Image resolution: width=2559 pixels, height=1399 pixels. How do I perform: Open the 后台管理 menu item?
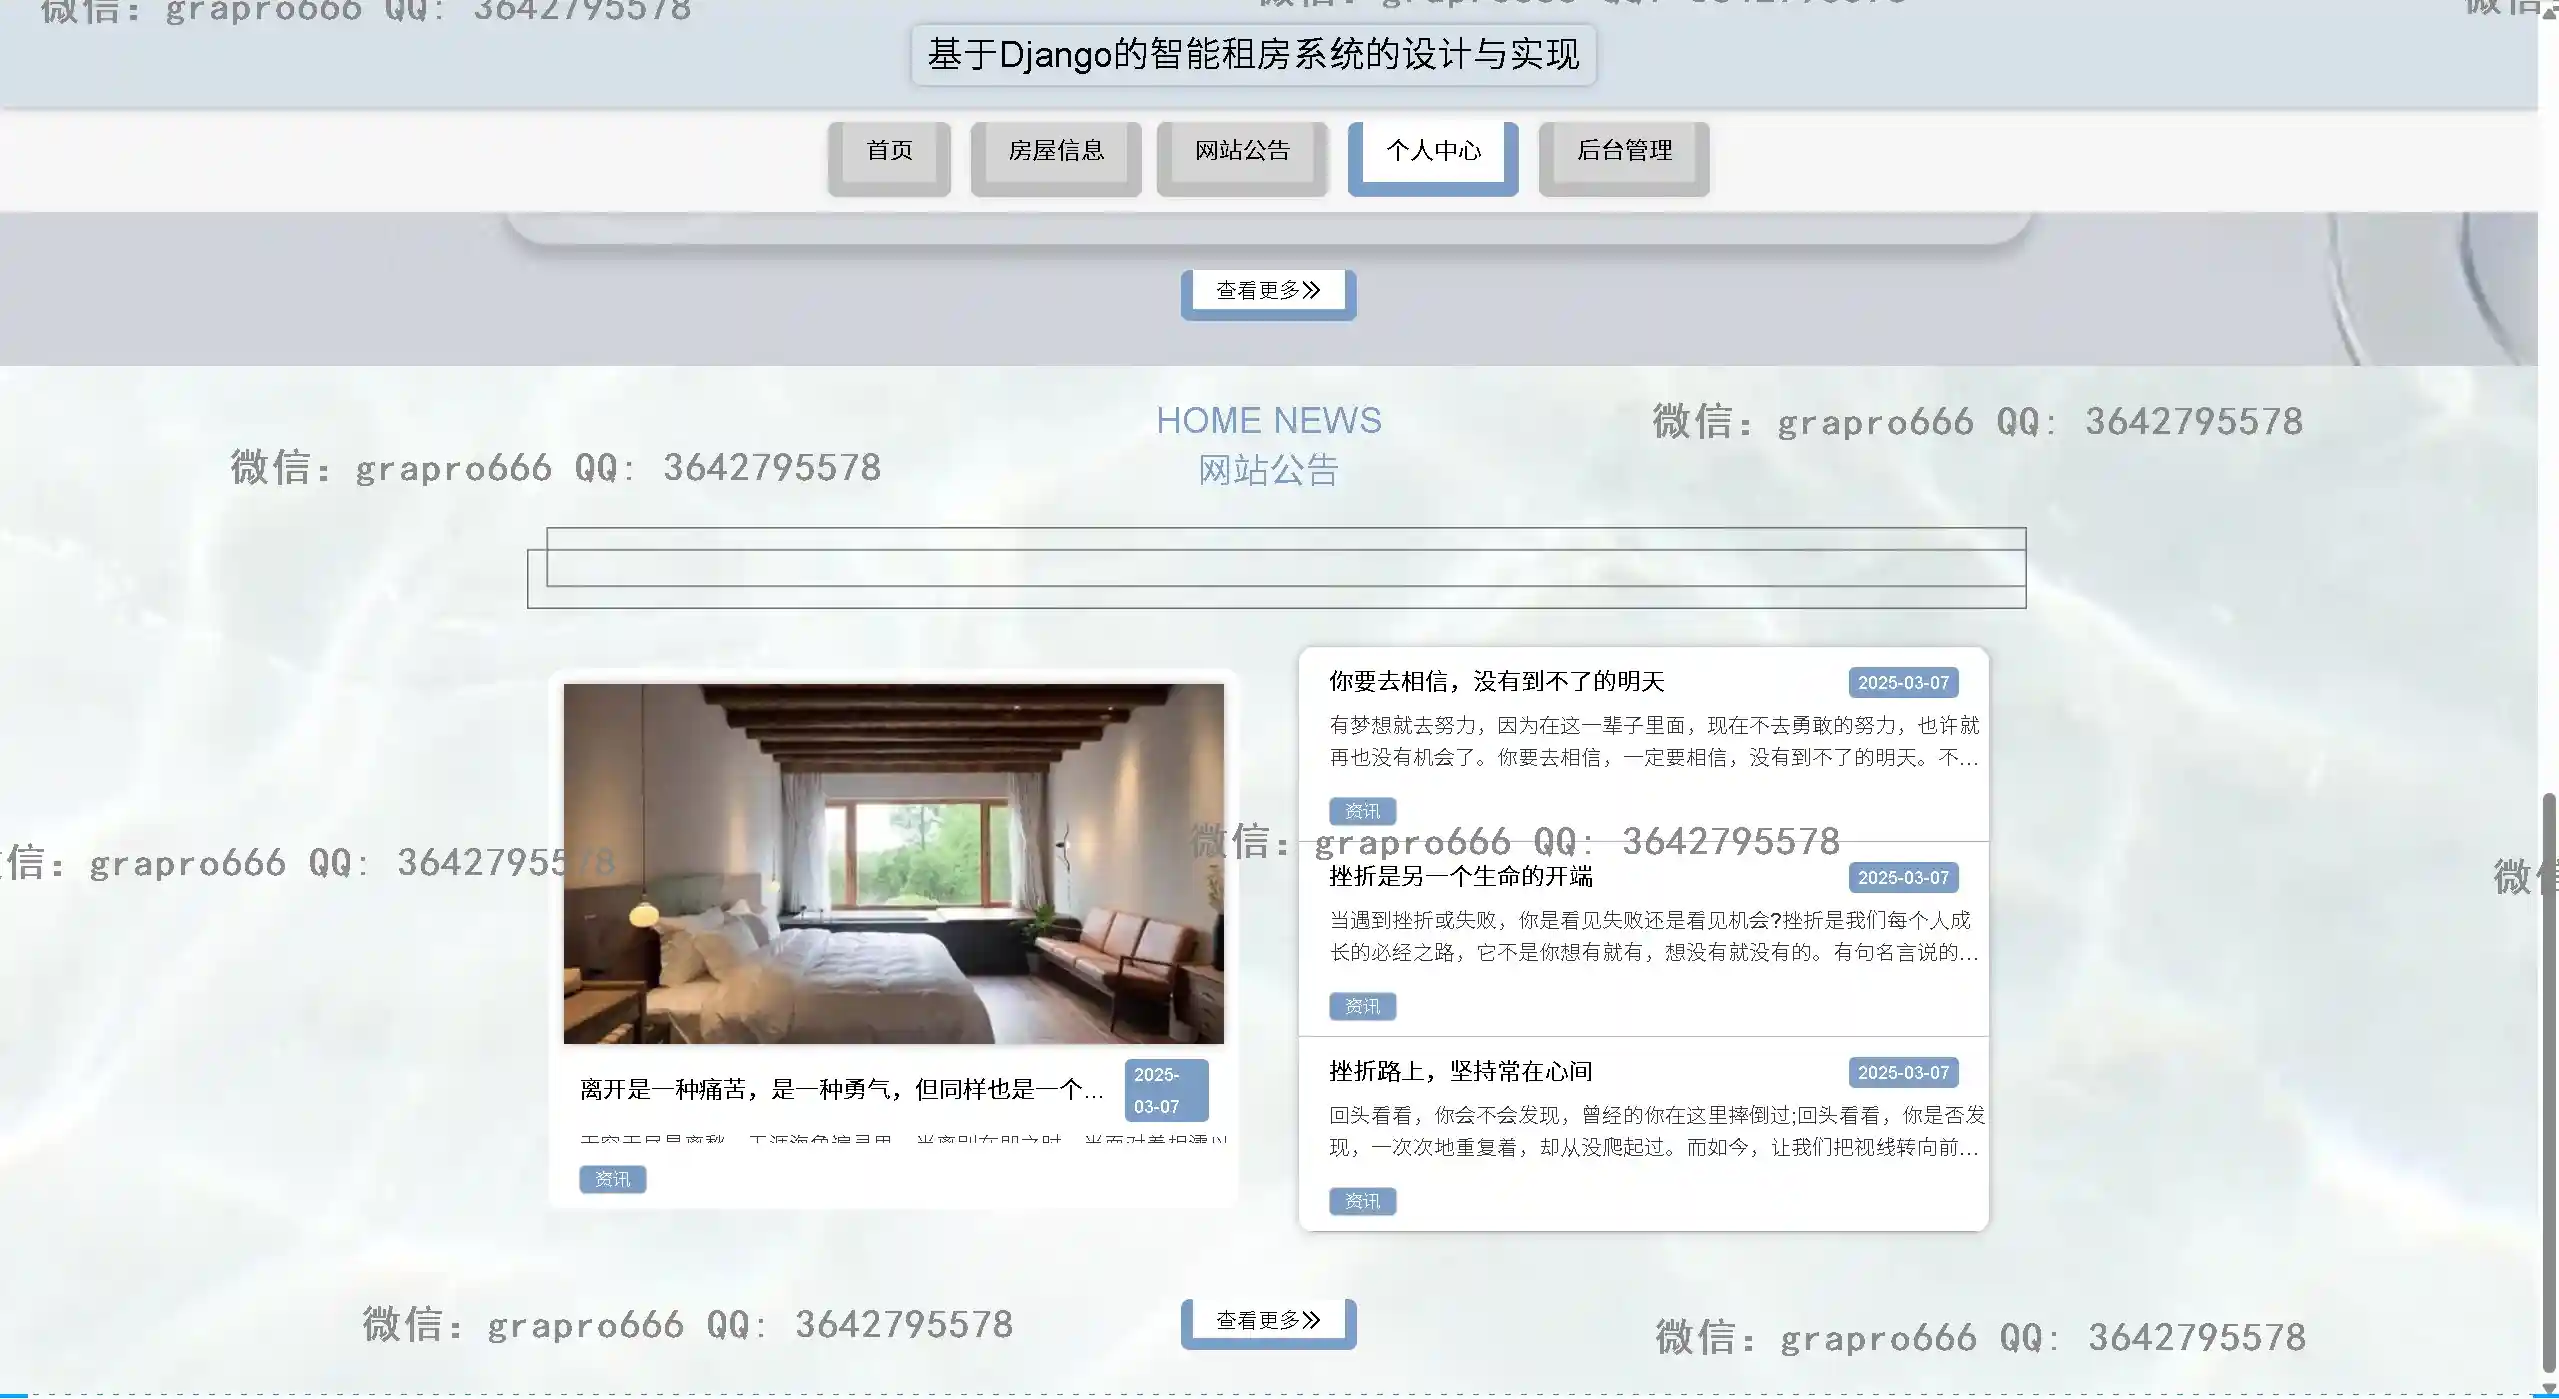pyautogui.click(x=1623, y=152)
